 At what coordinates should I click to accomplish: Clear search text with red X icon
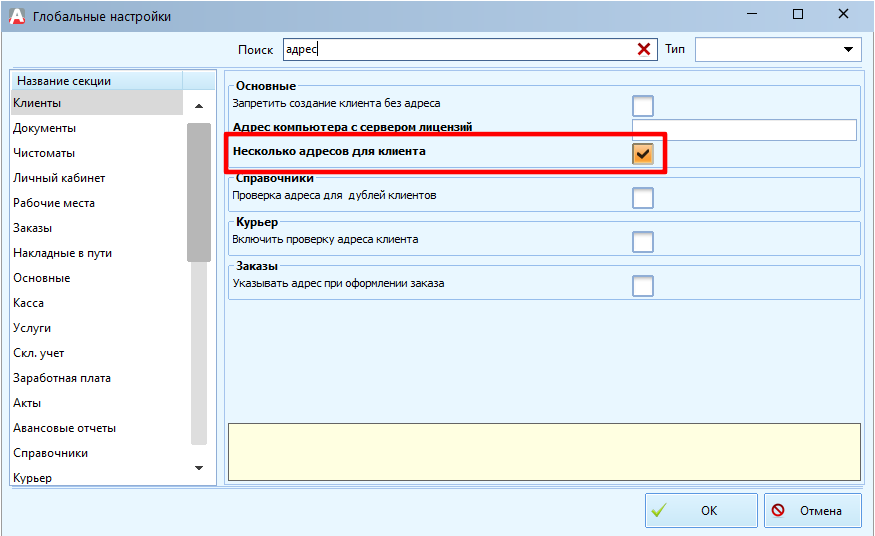(644, 50)
